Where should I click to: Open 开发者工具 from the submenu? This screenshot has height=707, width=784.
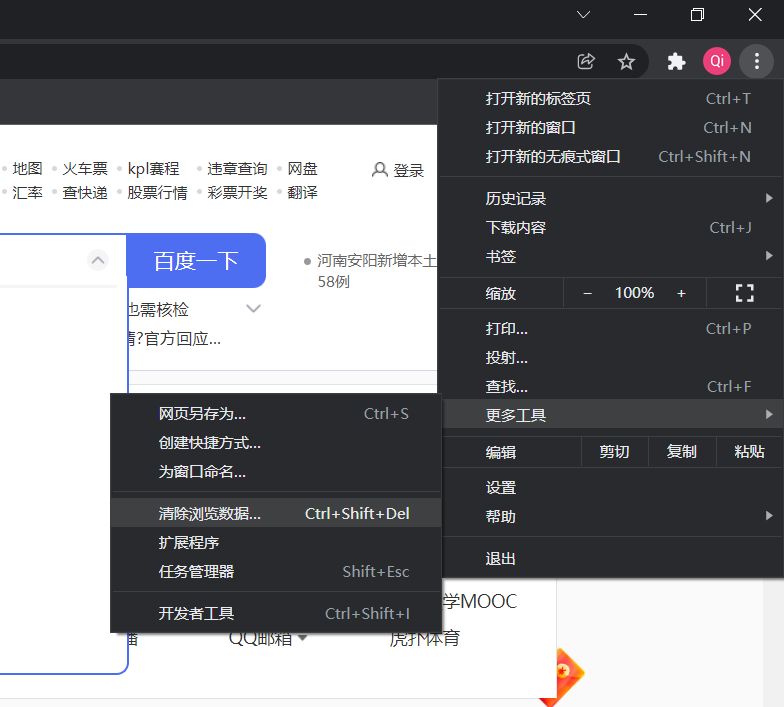pyautogui.click(x=276, y=613)
